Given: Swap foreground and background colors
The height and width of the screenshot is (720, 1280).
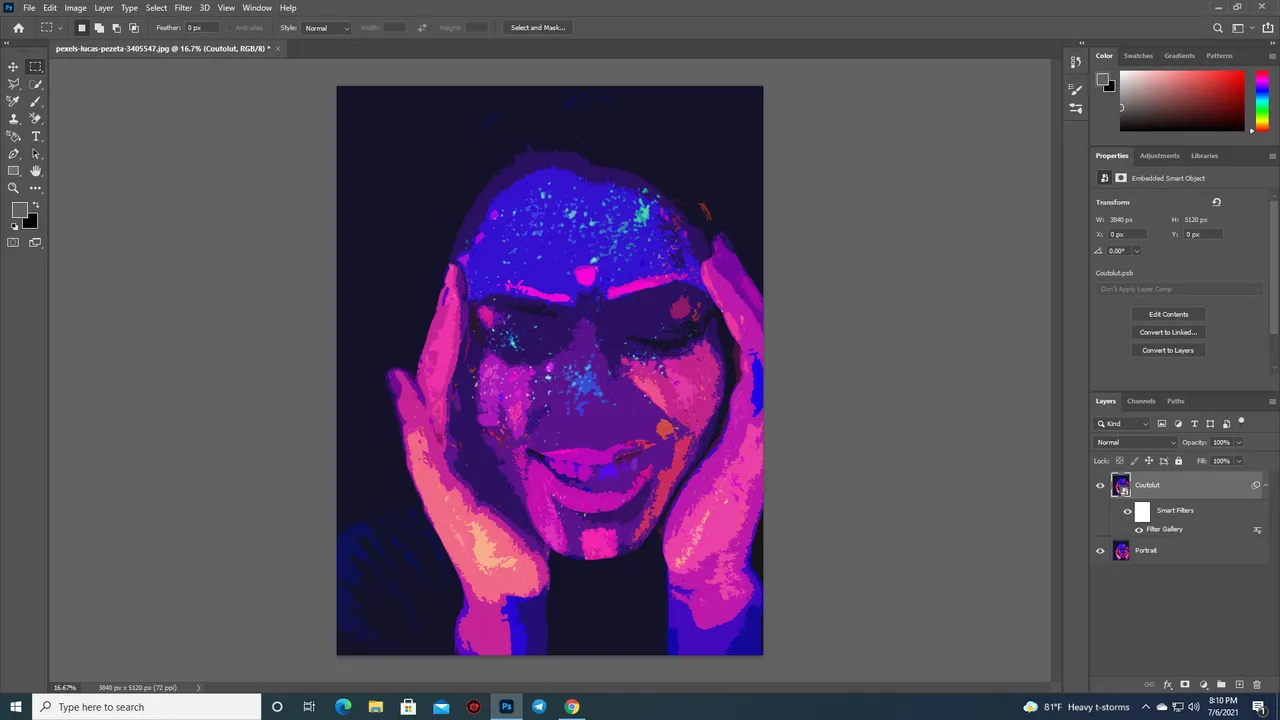Looking at the screenshot, I should pyautogui.click(x=36, y=205).
